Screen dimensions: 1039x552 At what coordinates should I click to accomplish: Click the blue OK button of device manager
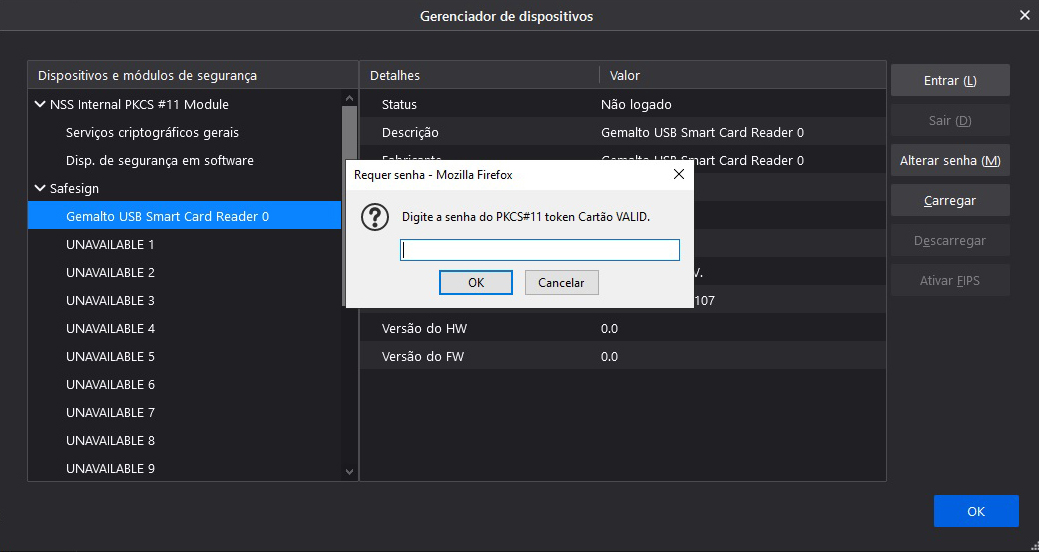point(975,511)
